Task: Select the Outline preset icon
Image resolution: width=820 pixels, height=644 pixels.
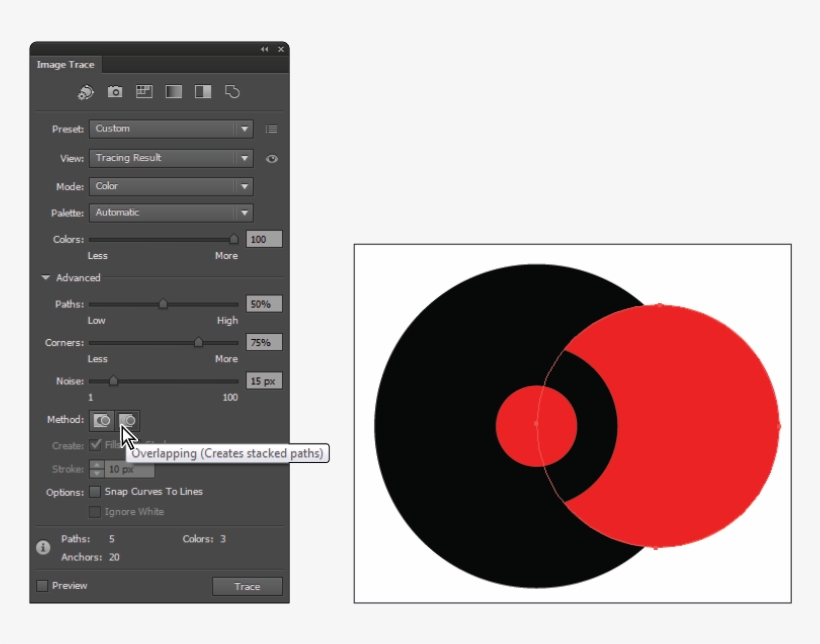Action: (232, 92)
